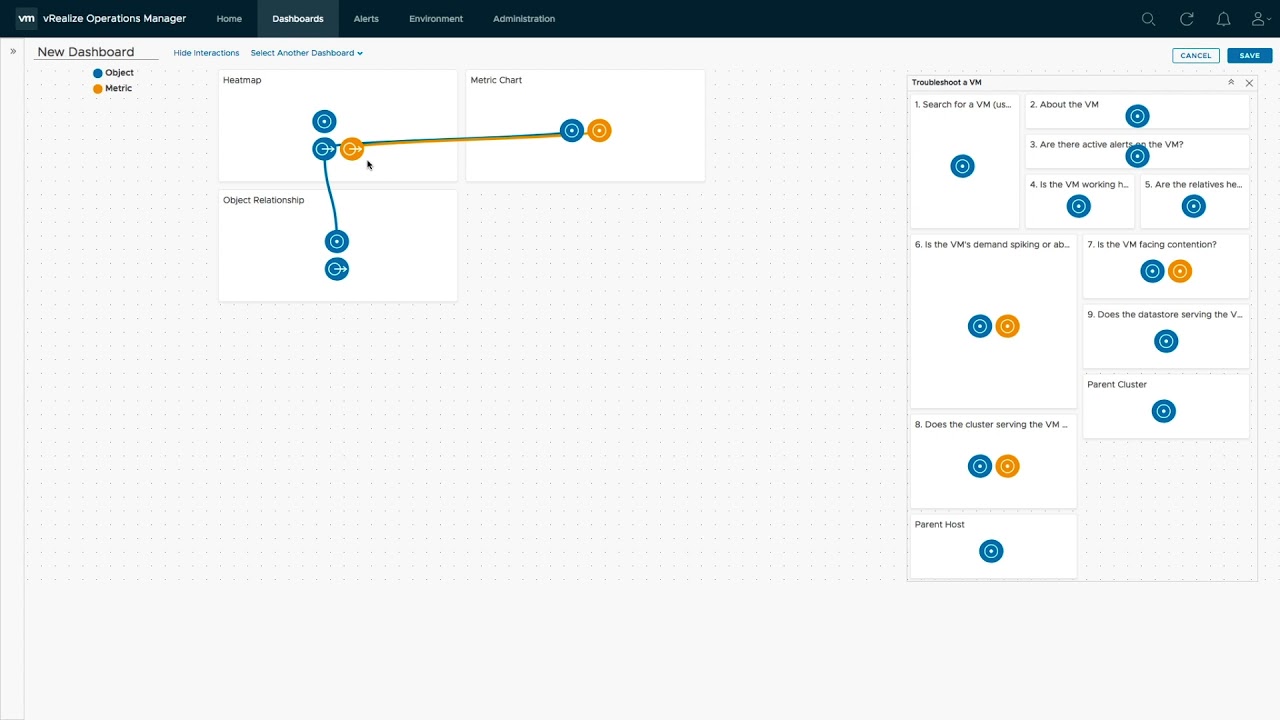Screen dimensions: 1280x720
Task: Click the orange metric output icon in Heatmap
Action: pos(352,149)
